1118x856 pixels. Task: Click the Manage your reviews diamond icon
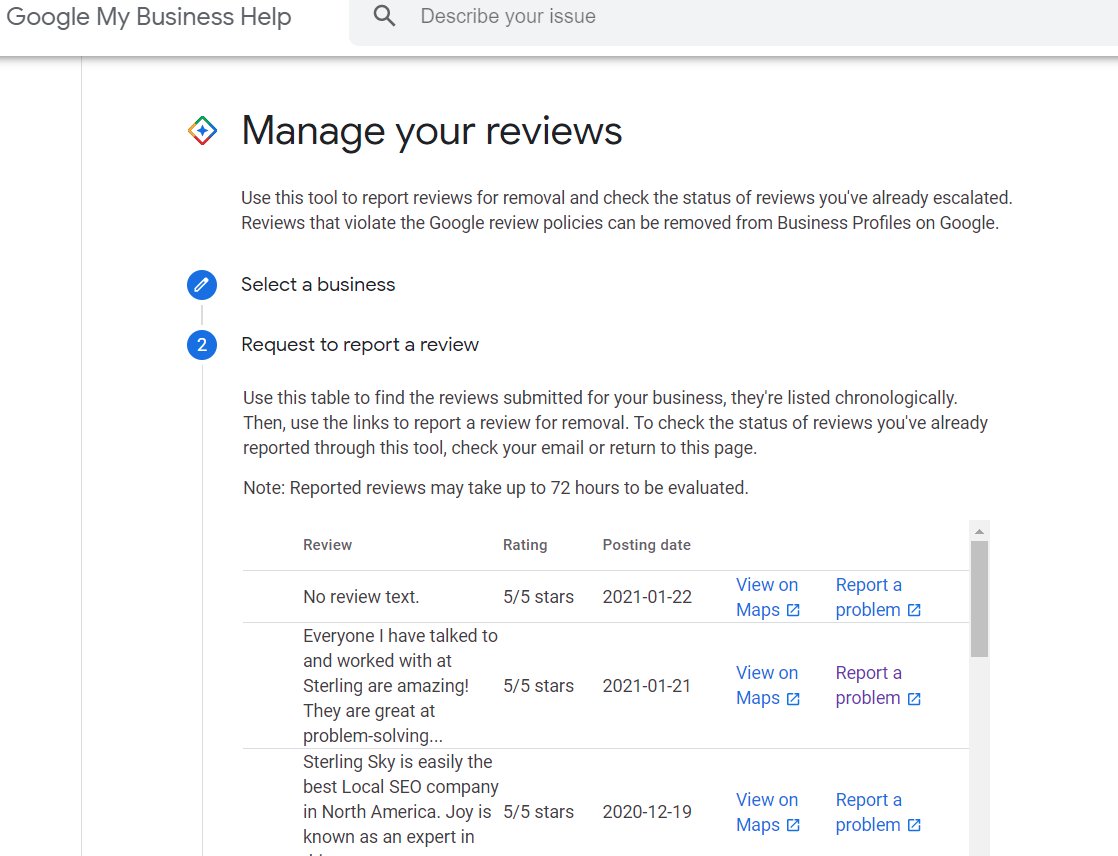click(201, 129)
